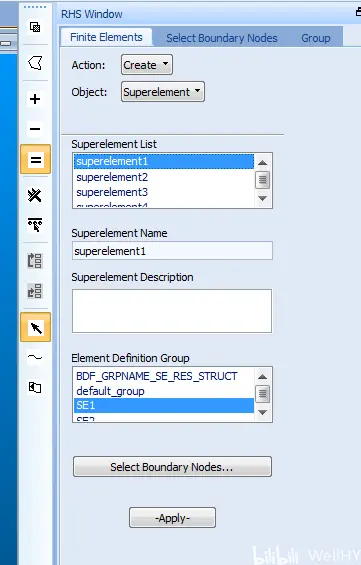Select superelement3 in the Superelement List
The width and height of the screenshot is (361, 565).
tap(164, 192)
